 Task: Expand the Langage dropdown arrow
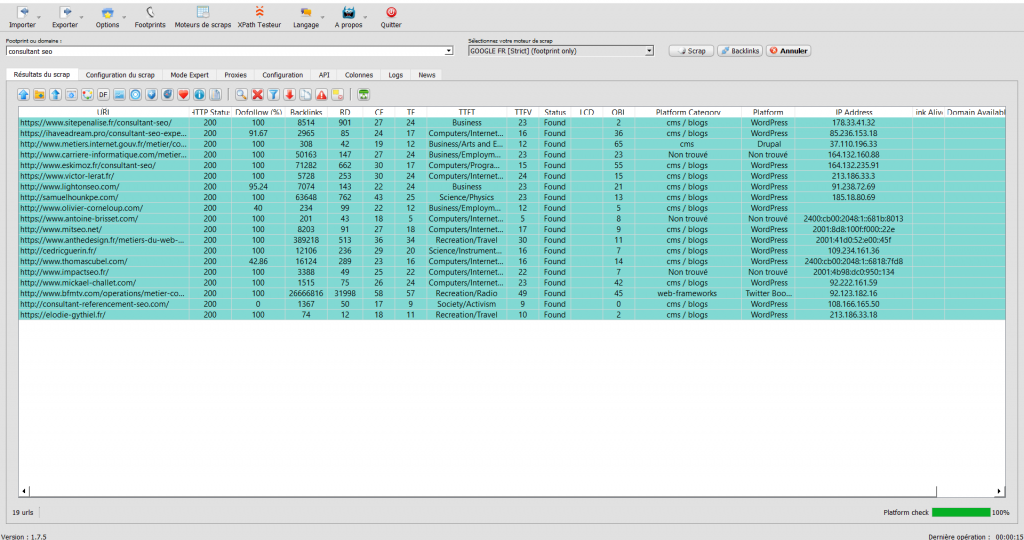[323, 18]
